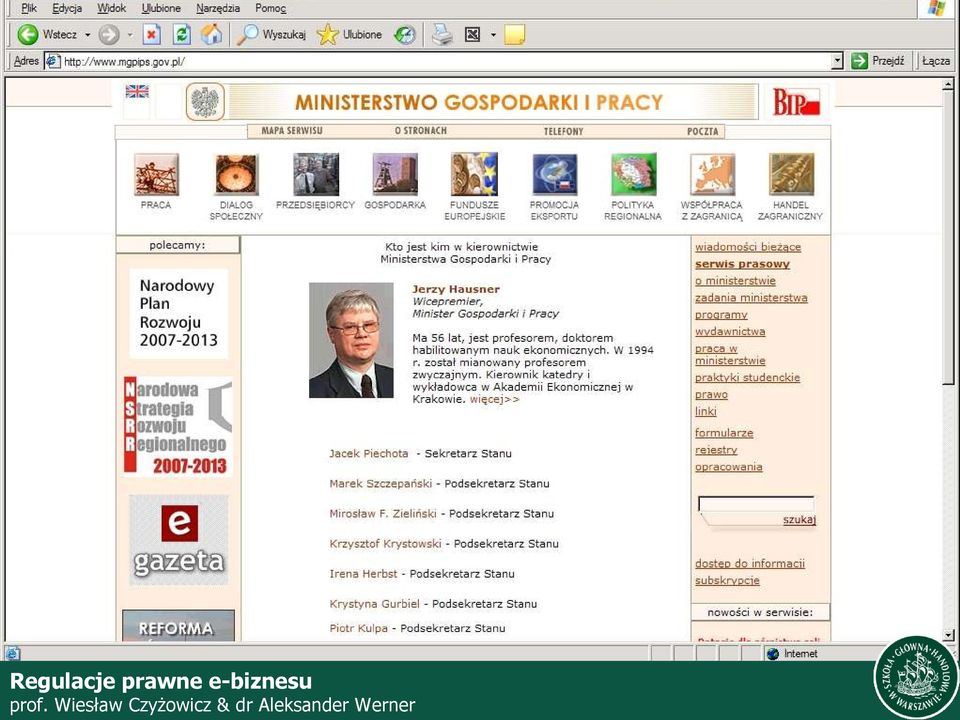Open TELEFONY in the top navigation
The height and width of the screenshot is (720, 960).
coord(563,131)
